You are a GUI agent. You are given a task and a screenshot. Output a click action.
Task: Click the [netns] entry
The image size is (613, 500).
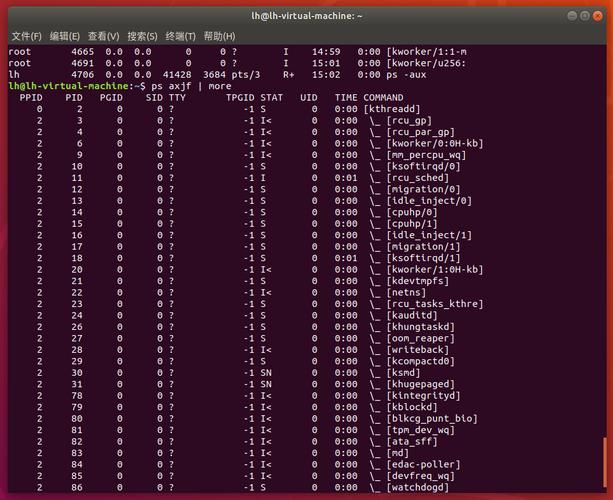click(406, 292)
